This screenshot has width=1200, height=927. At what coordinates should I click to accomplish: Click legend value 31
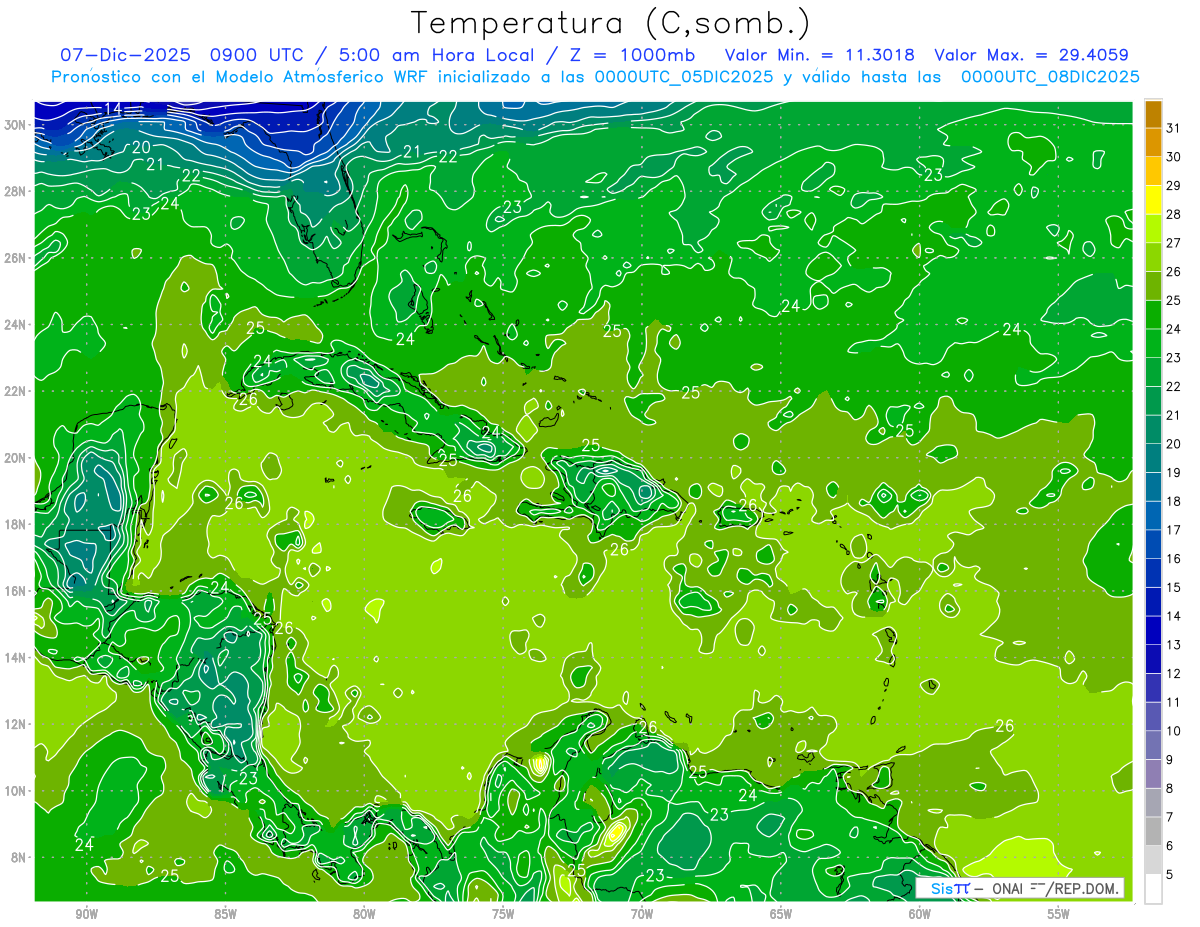pyautogui.click(x=1173, y=128)
